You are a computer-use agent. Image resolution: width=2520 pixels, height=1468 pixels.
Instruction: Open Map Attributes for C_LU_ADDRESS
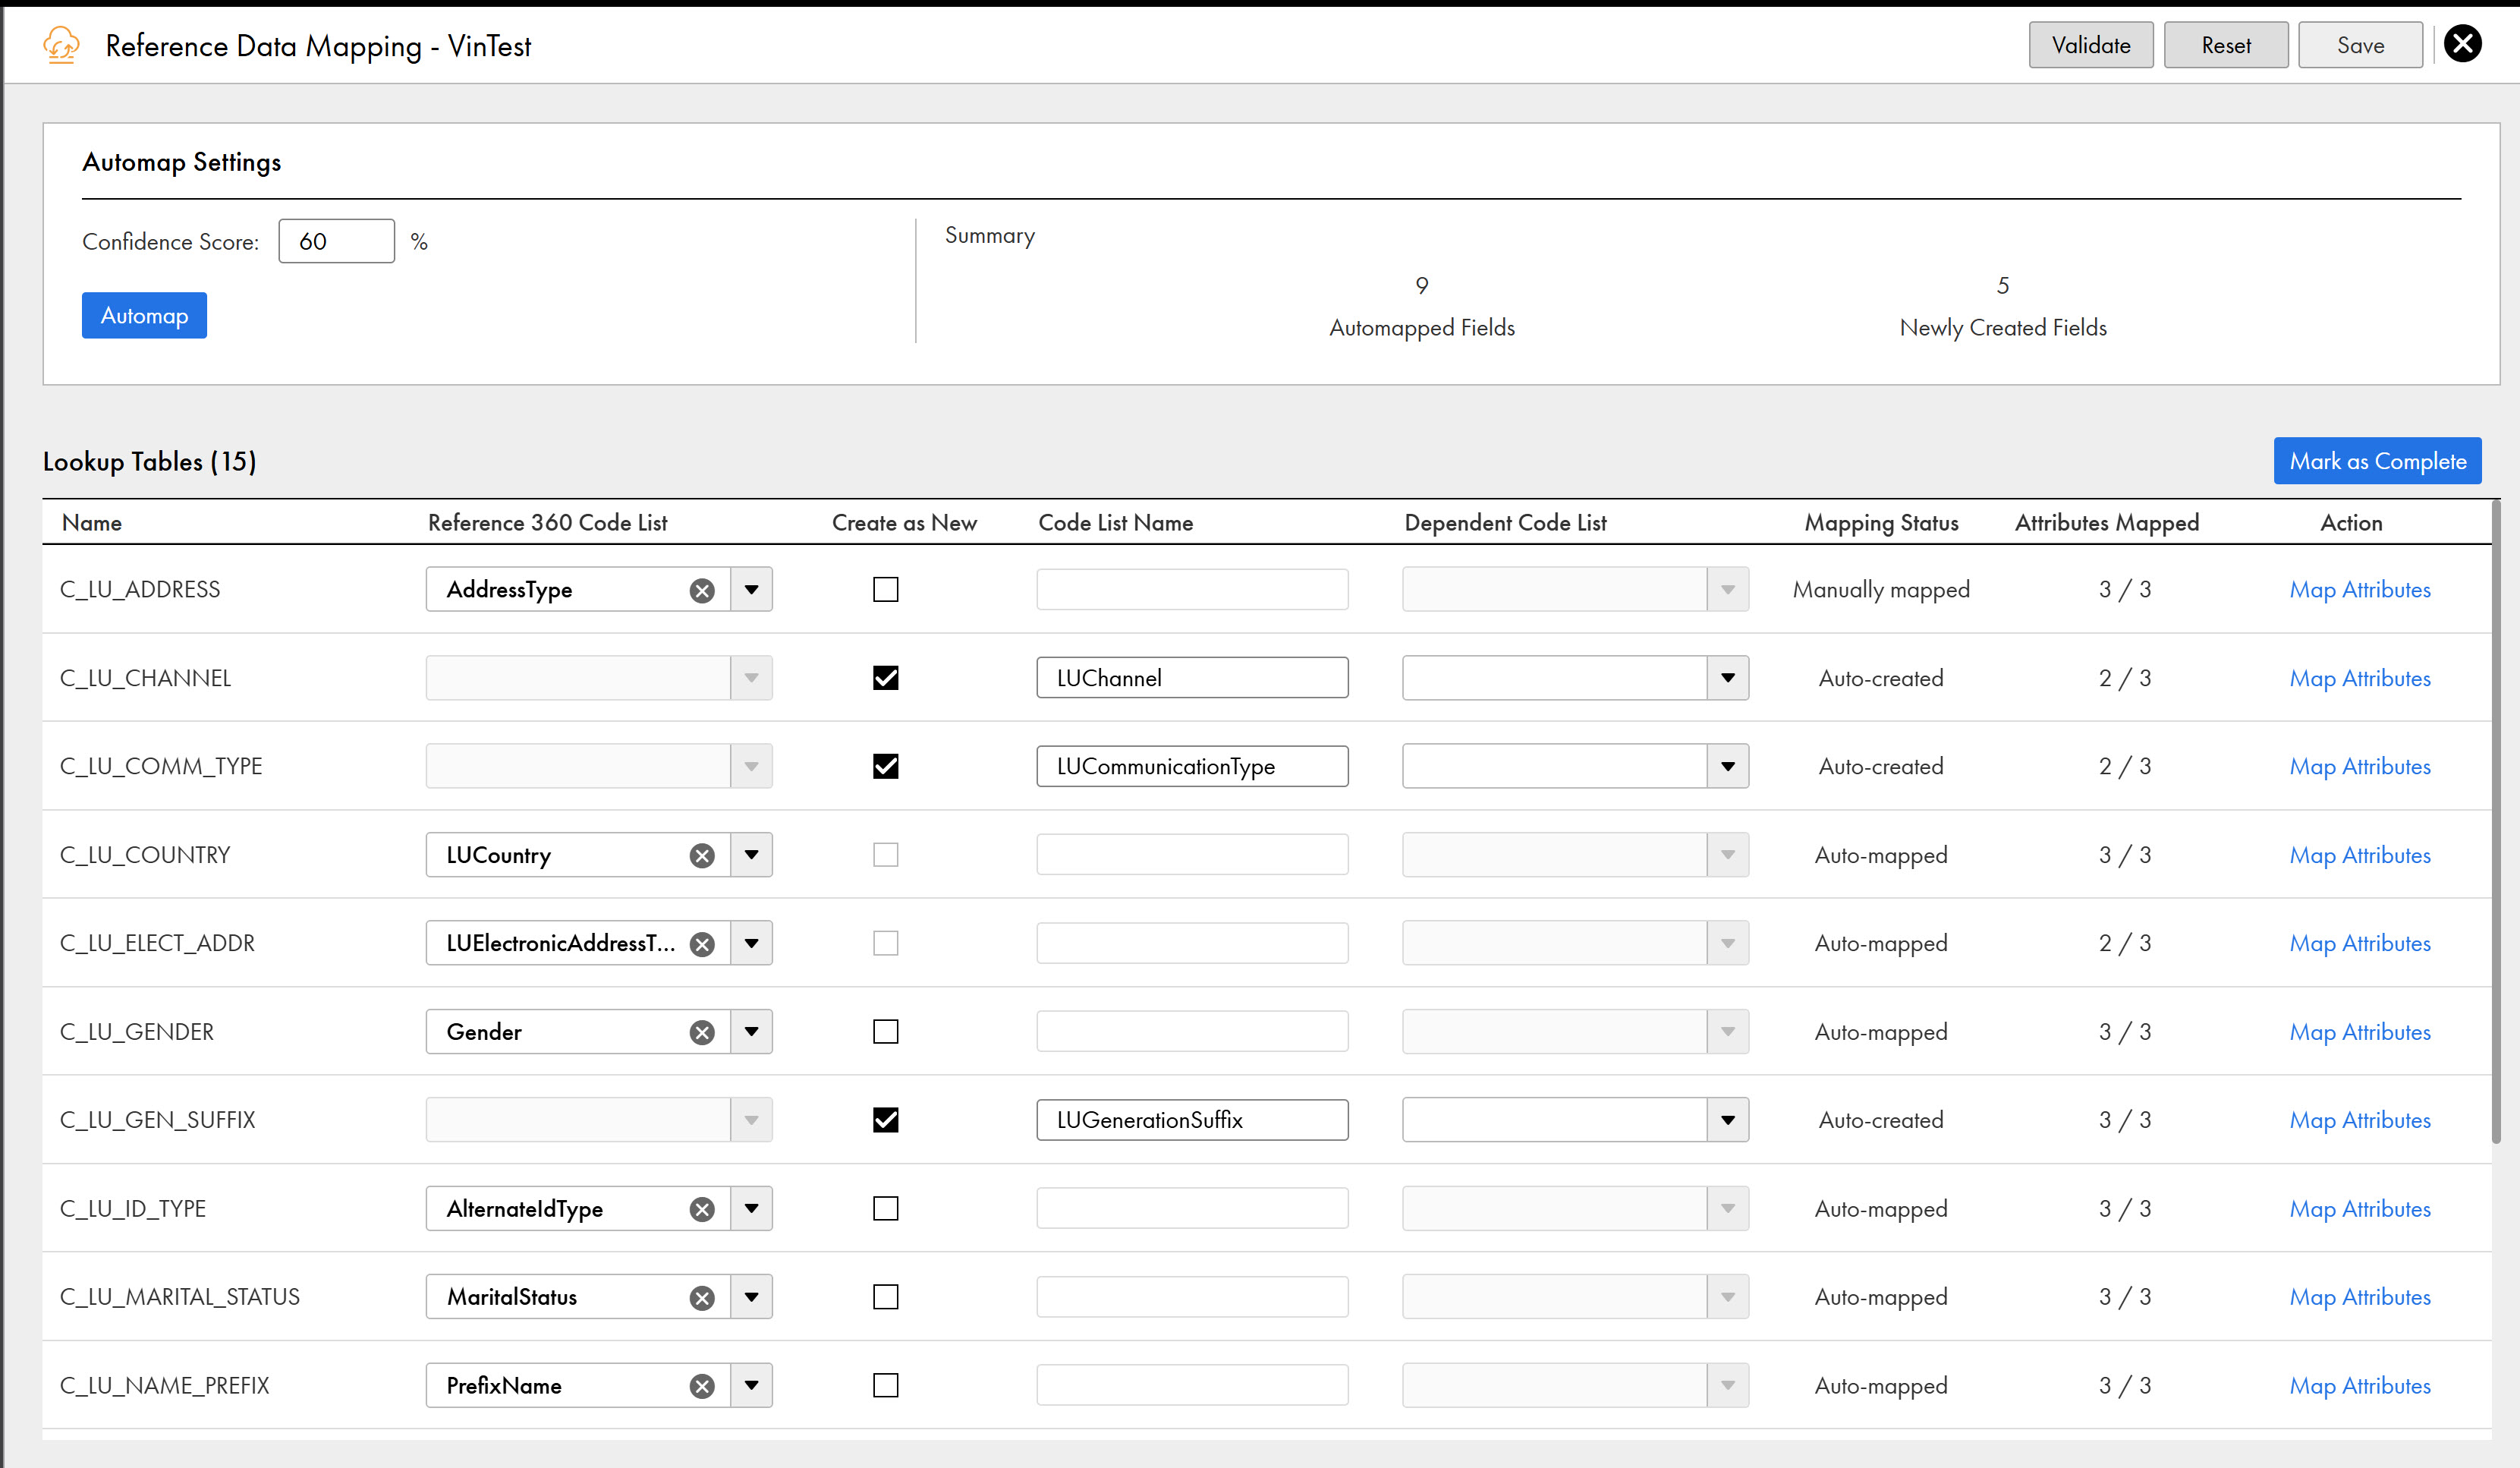(2359, 590)
